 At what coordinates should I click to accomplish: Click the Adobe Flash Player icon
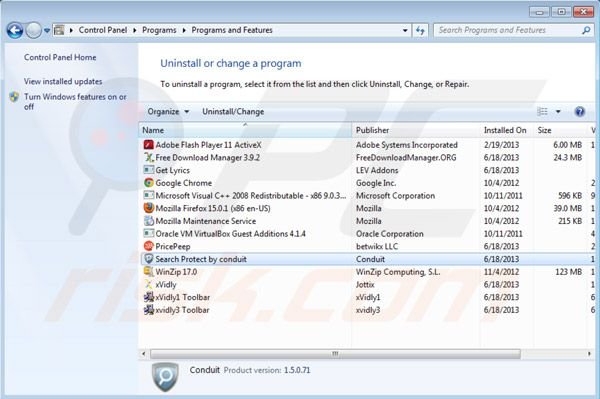tap(148, 145)
